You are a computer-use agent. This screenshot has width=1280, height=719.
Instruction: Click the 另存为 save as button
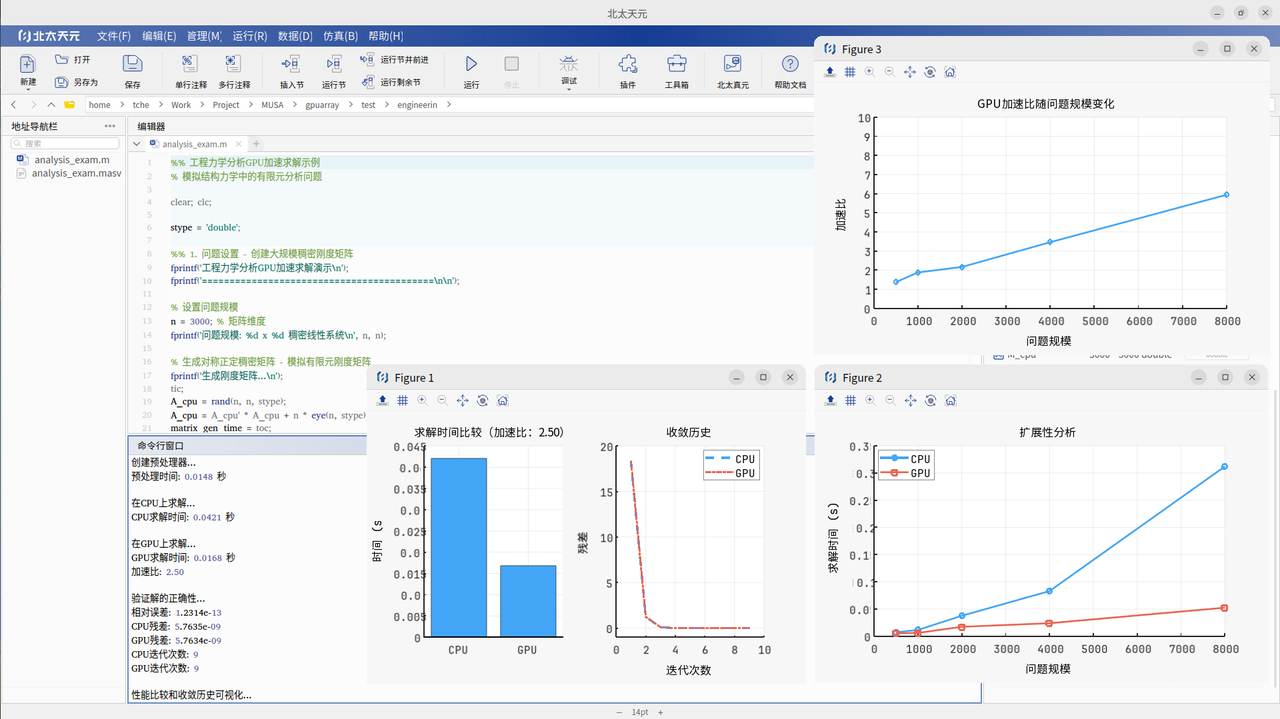click(78, 82)
